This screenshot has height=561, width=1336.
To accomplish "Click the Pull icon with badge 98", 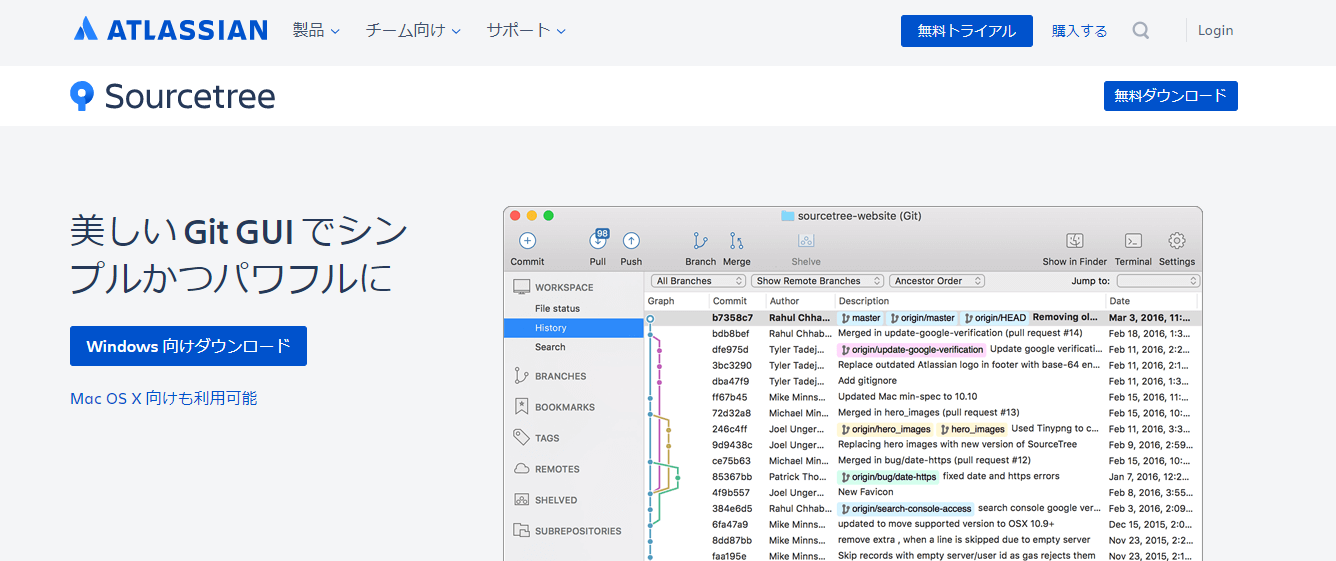I will click(598, 240).
